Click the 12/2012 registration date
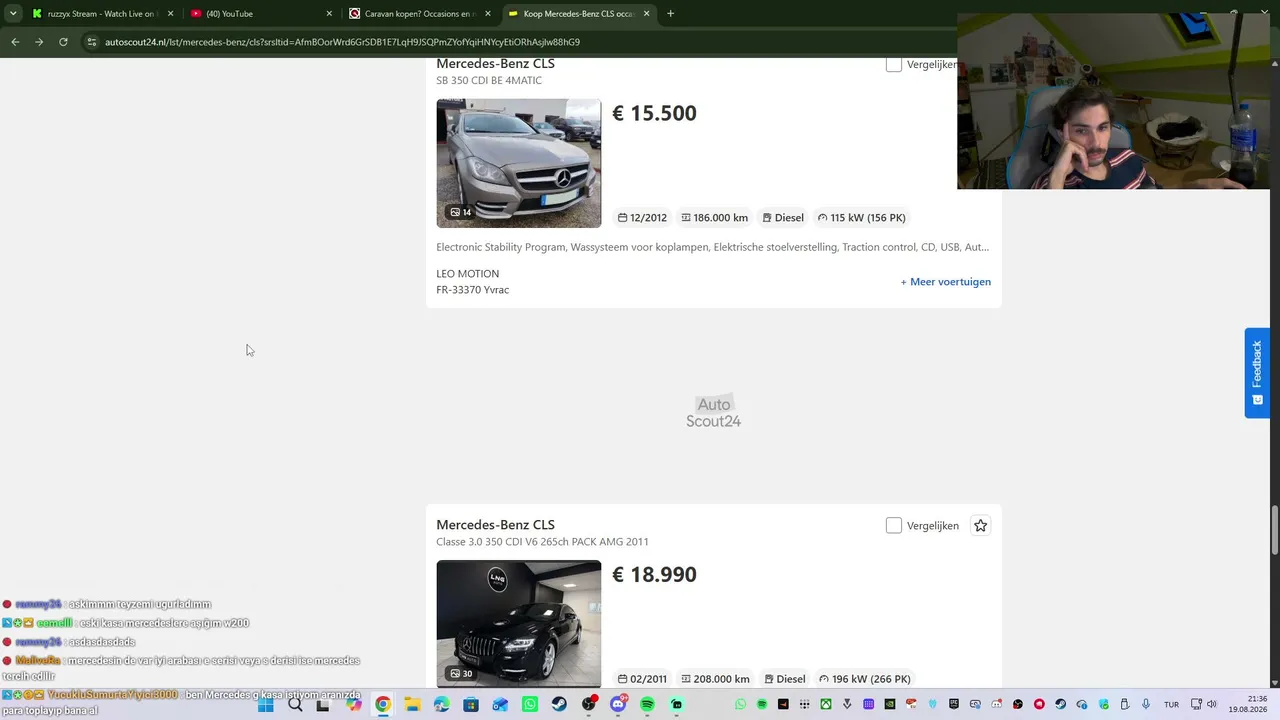 642,218
